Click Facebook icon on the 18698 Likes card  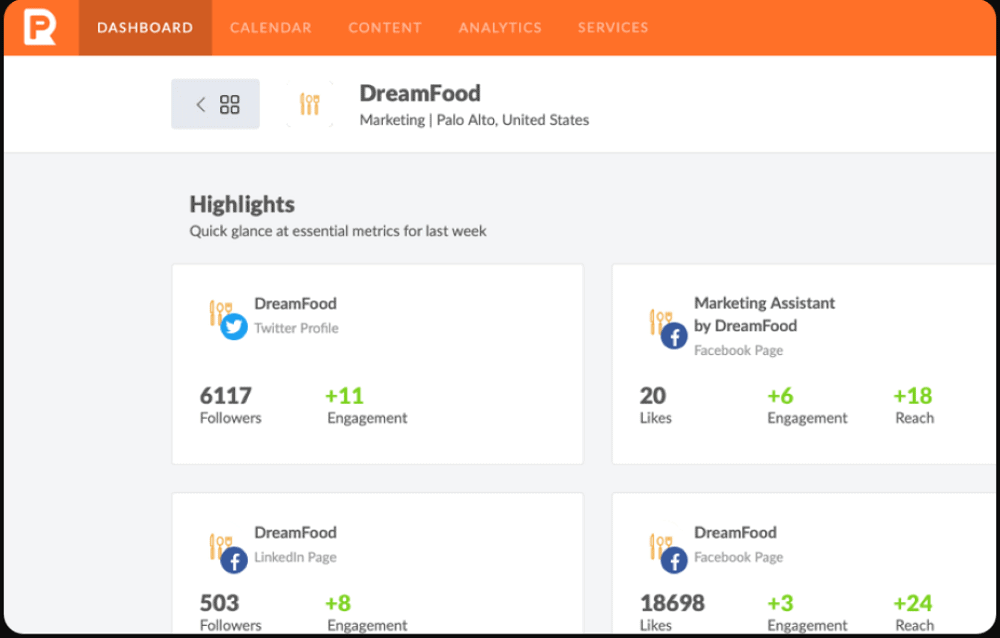coord(674,560)
